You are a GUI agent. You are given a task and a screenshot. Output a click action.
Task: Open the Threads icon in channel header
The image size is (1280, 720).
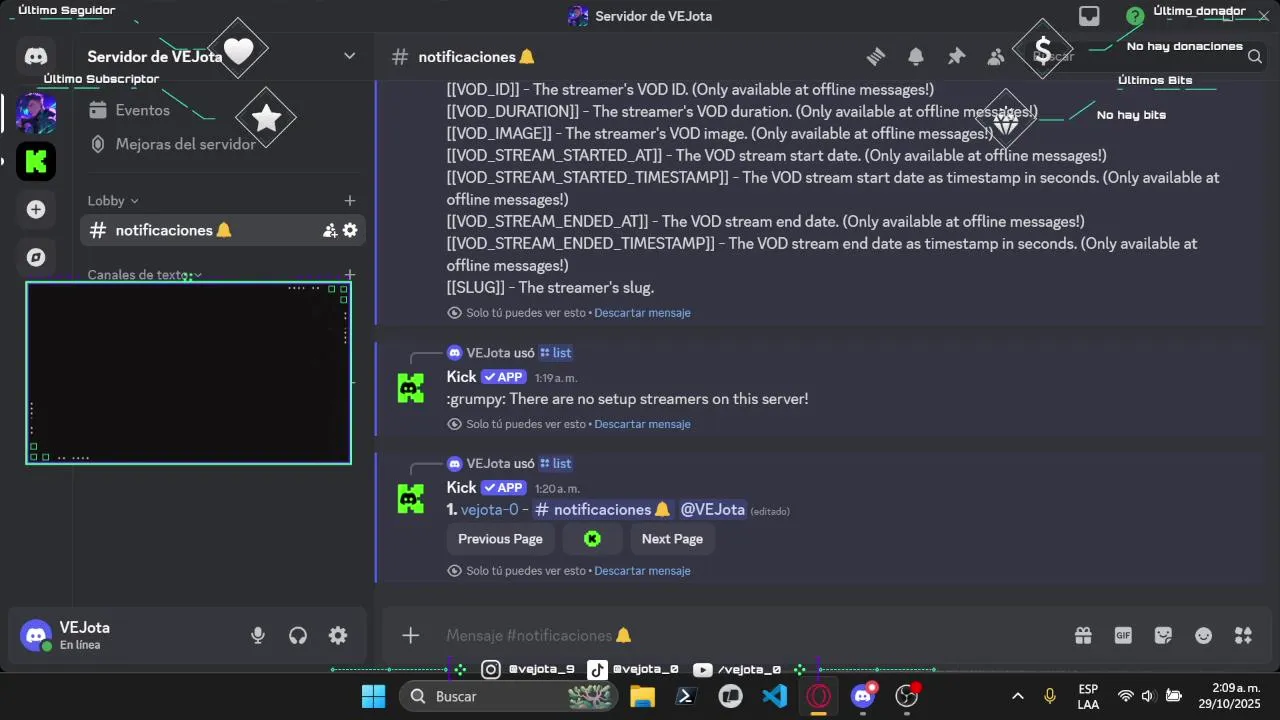tap(876, 56)
